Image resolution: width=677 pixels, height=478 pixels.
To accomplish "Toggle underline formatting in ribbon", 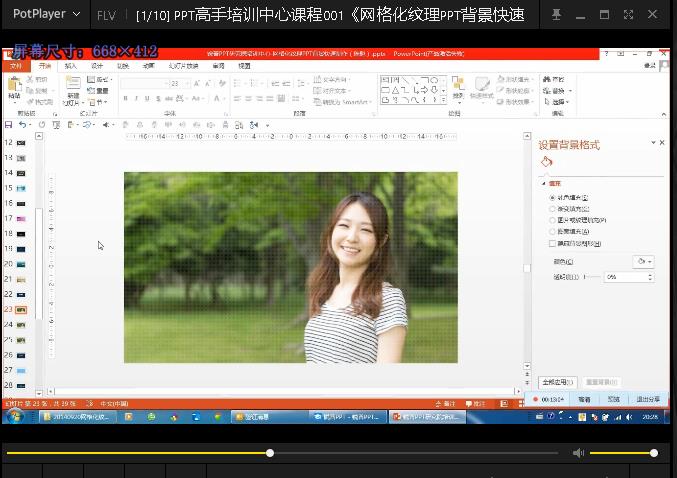I will 147,99.
